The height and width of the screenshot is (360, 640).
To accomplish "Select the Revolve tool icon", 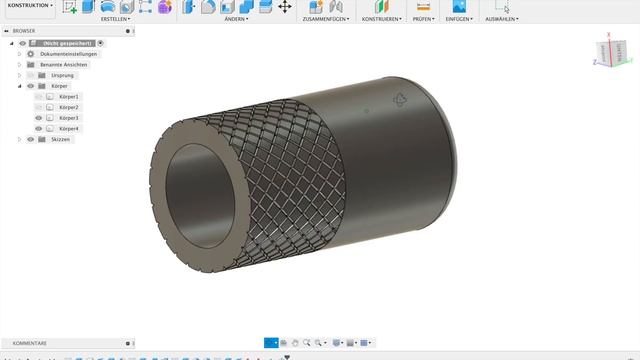I will coord(108,7).
